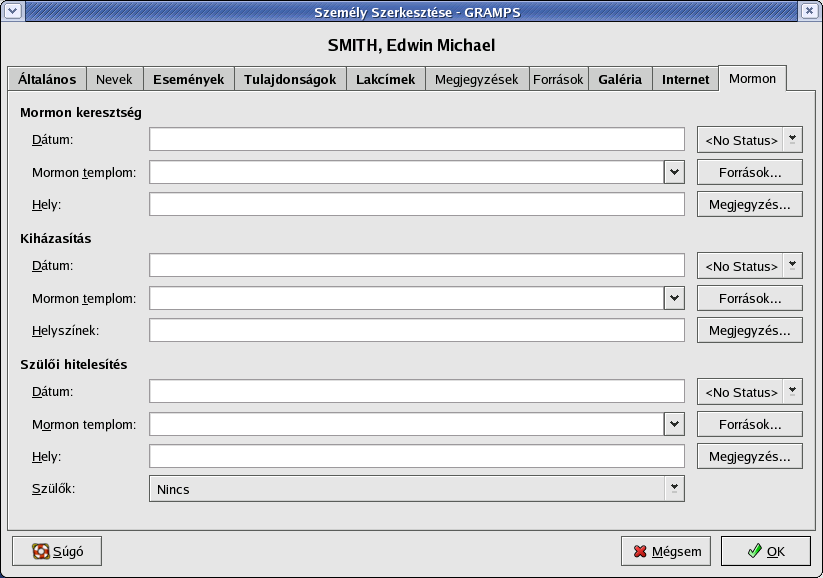Click Megjegyzés button under Kiházasítás

pos(749,330)
